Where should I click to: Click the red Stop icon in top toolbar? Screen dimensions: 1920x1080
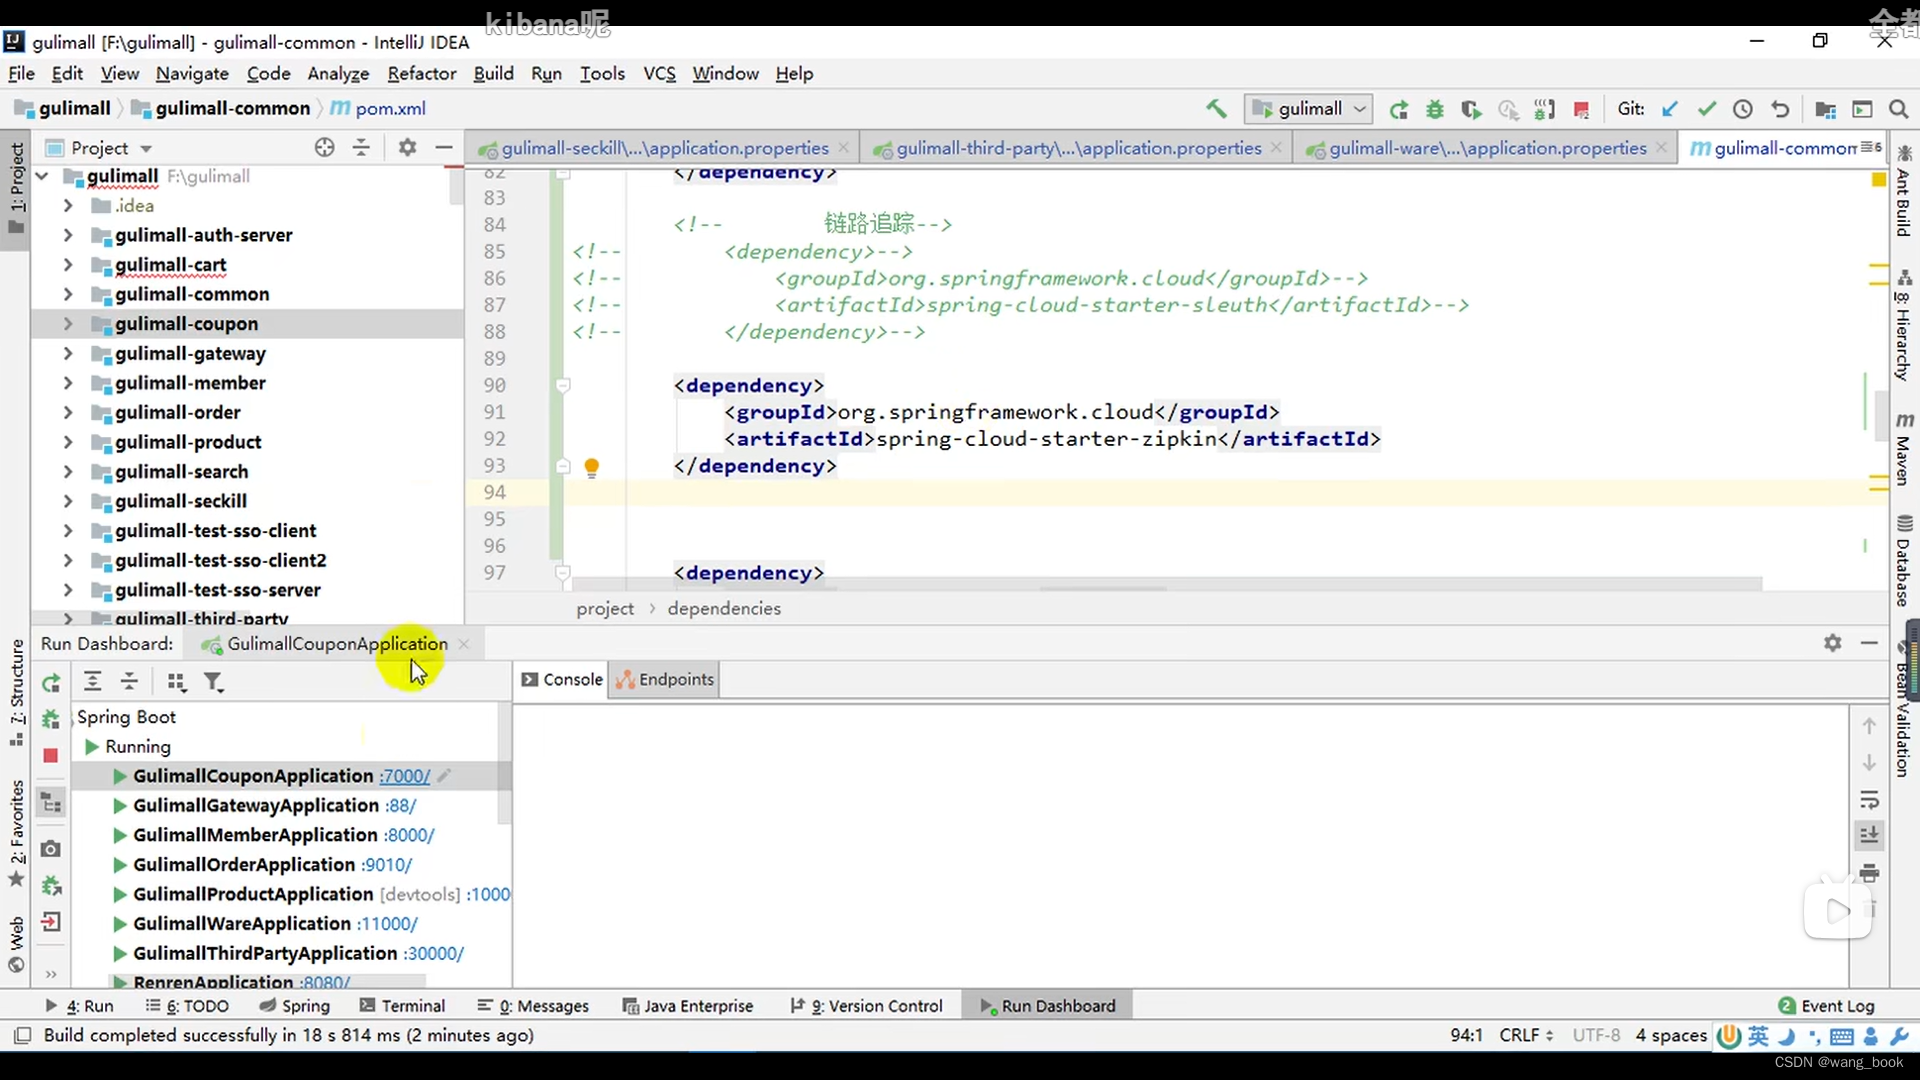click(x=1581, y=109)
